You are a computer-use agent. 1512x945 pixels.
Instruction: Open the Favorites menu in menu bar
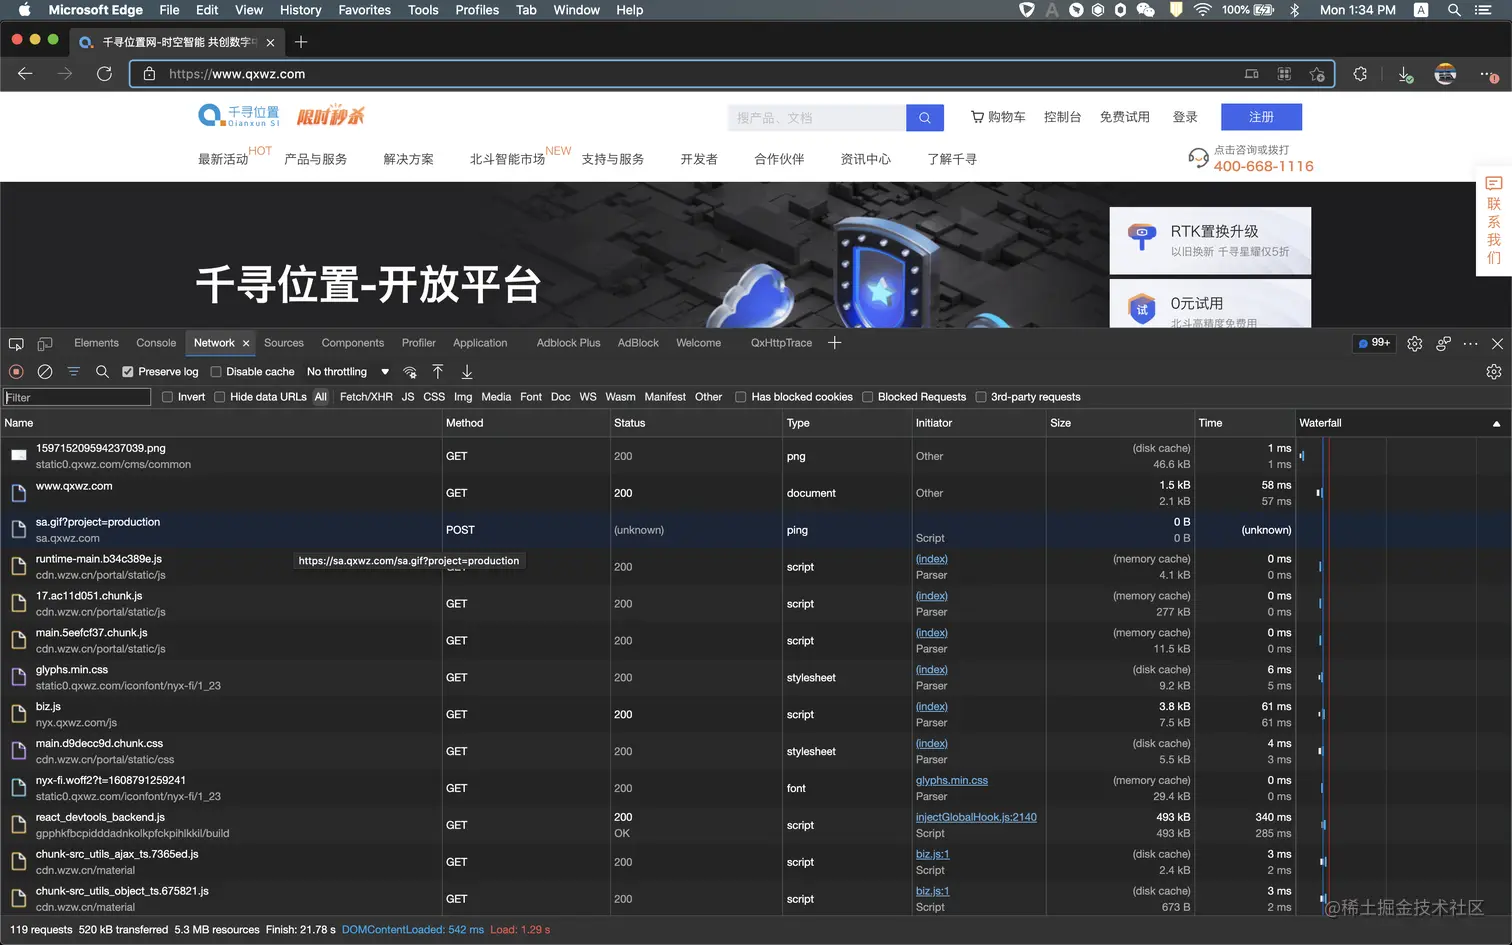364,10
